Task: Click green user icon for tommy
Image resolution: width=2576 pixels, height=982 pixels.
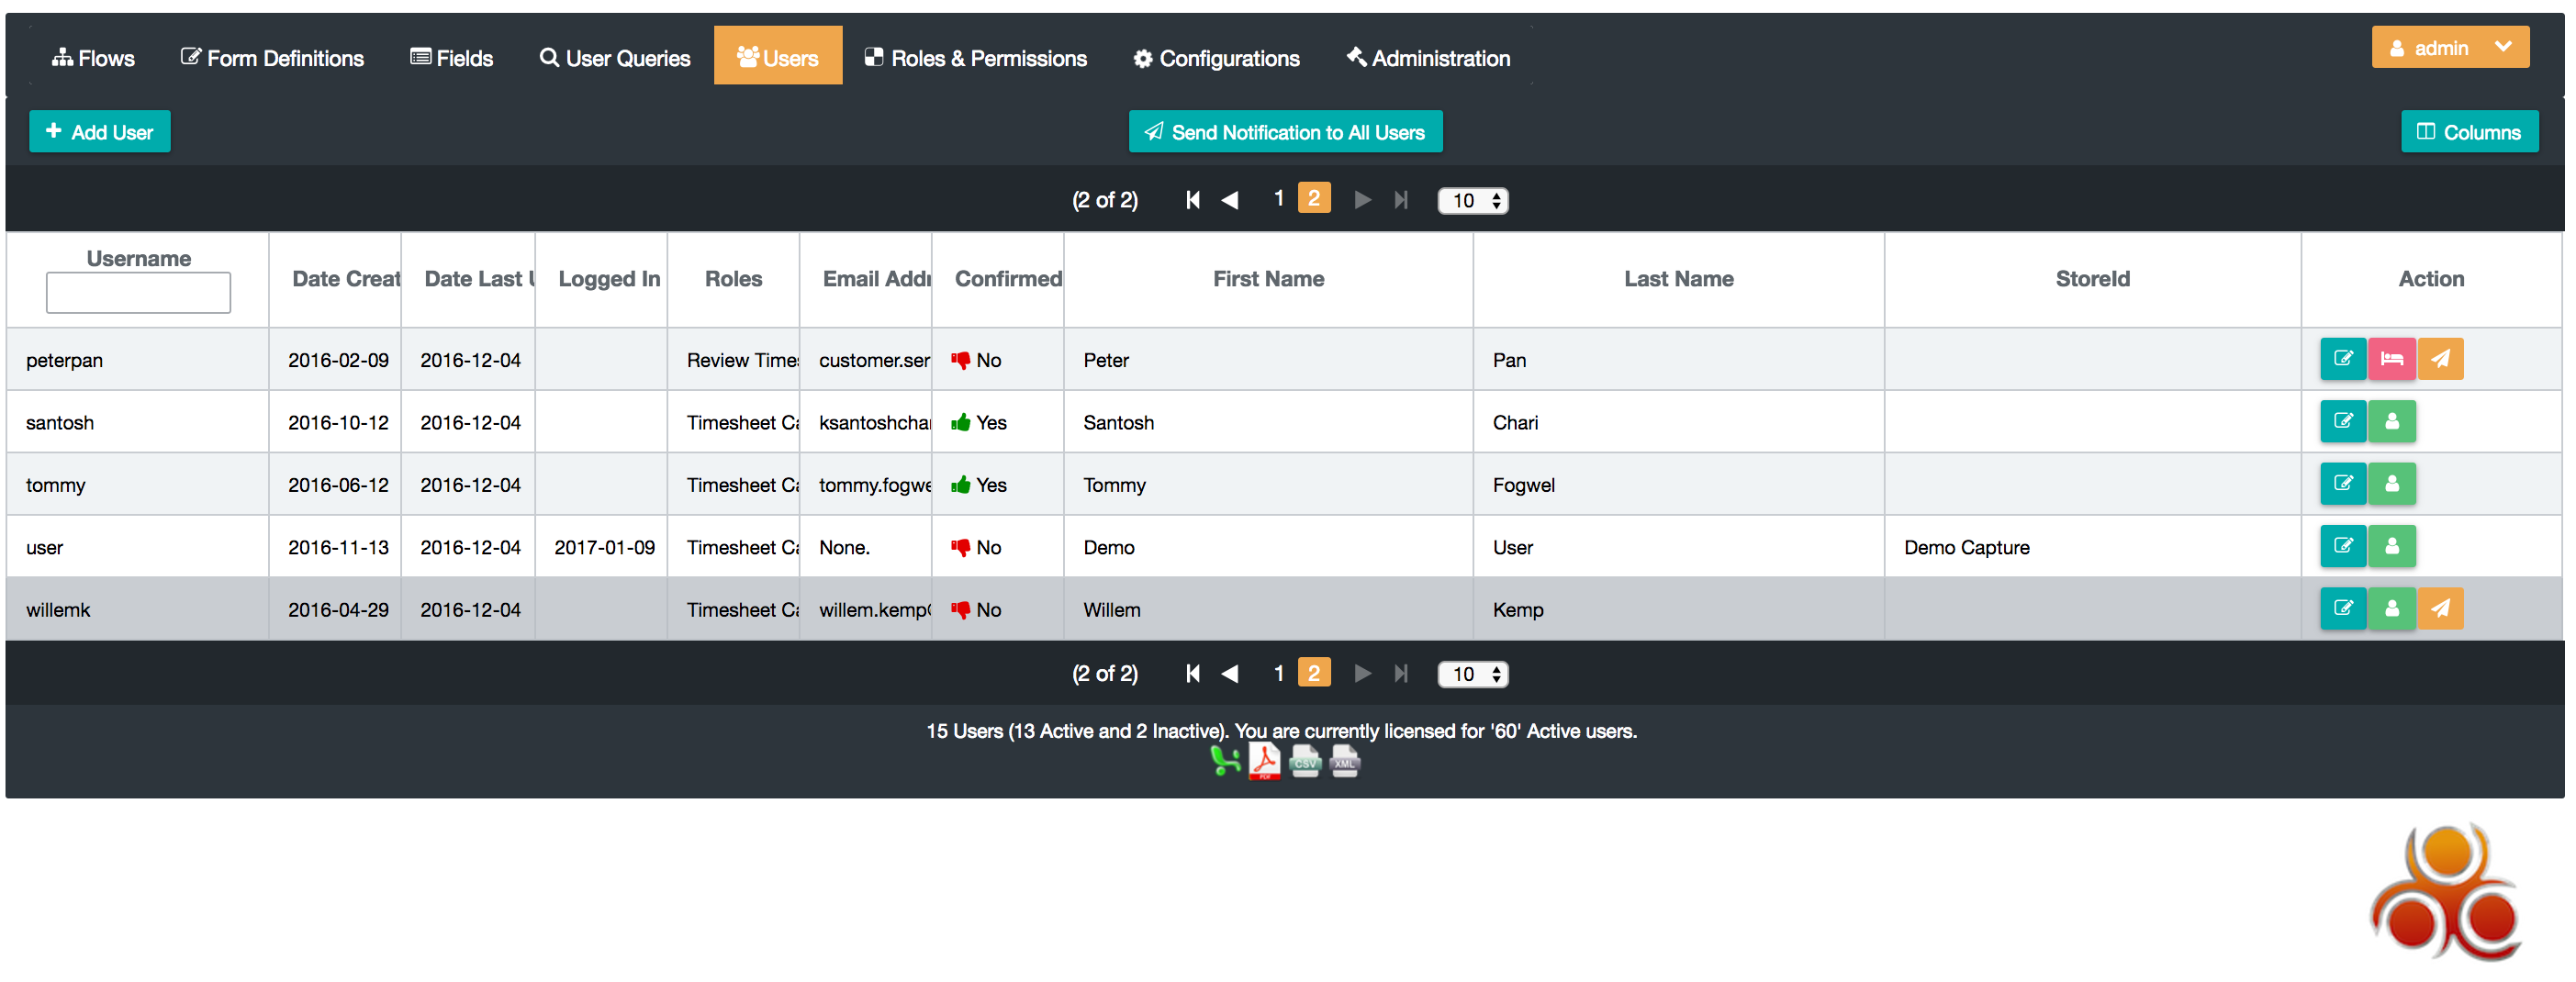Action: 2391,484
